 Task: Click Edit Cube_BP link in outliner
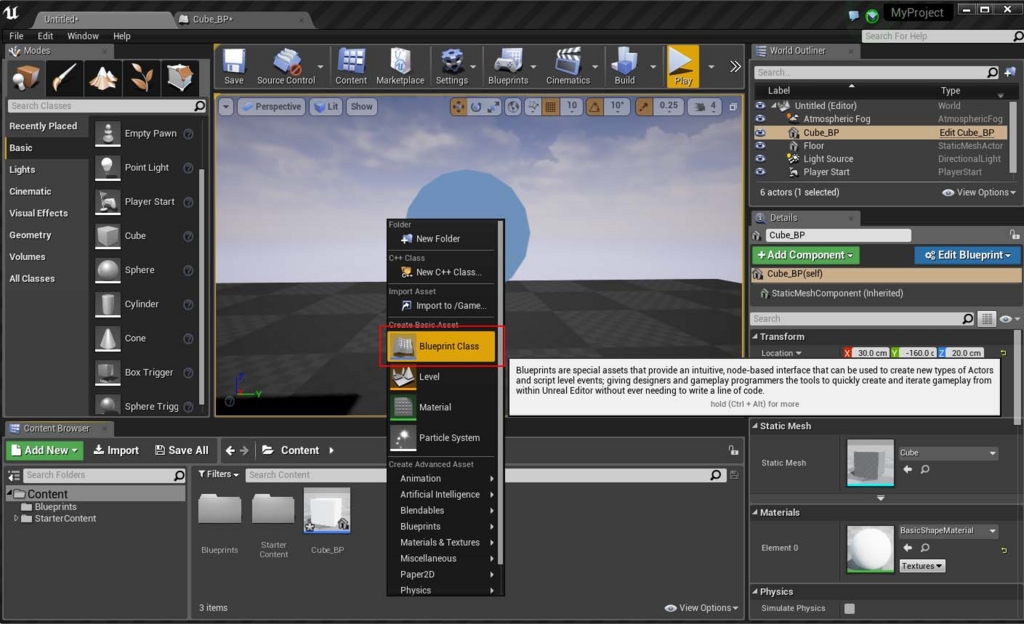(967, 133)
